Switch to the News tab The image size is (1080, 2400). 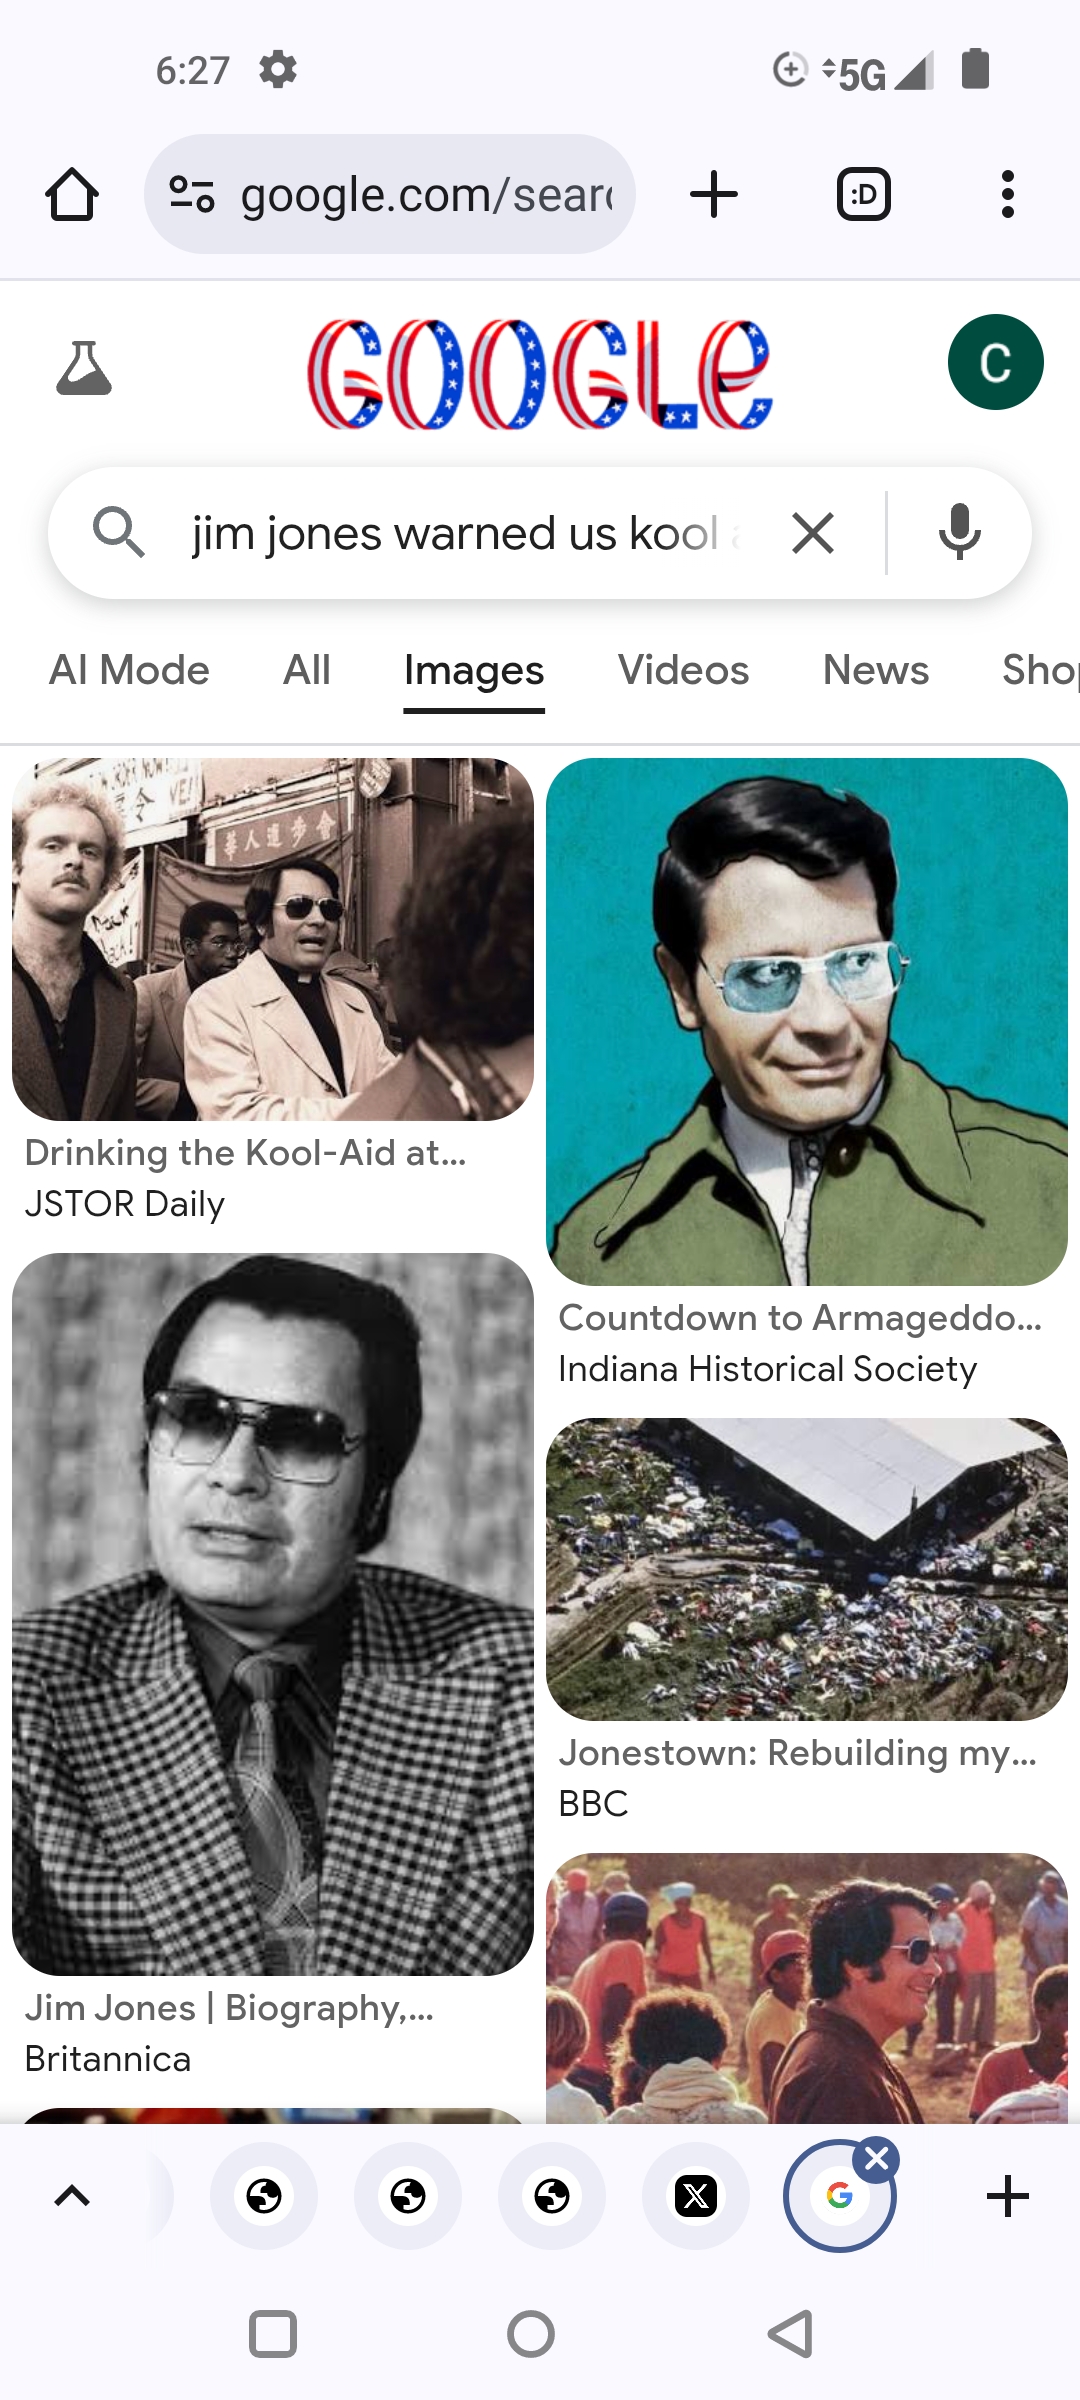[x=876, y=670]
